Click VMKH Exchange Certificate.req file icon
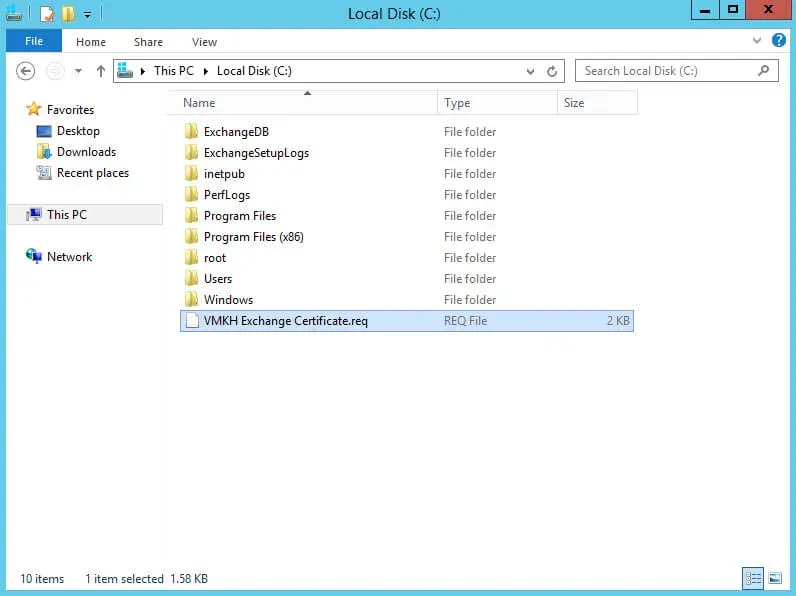796x596 pixels. coord(191,321)
